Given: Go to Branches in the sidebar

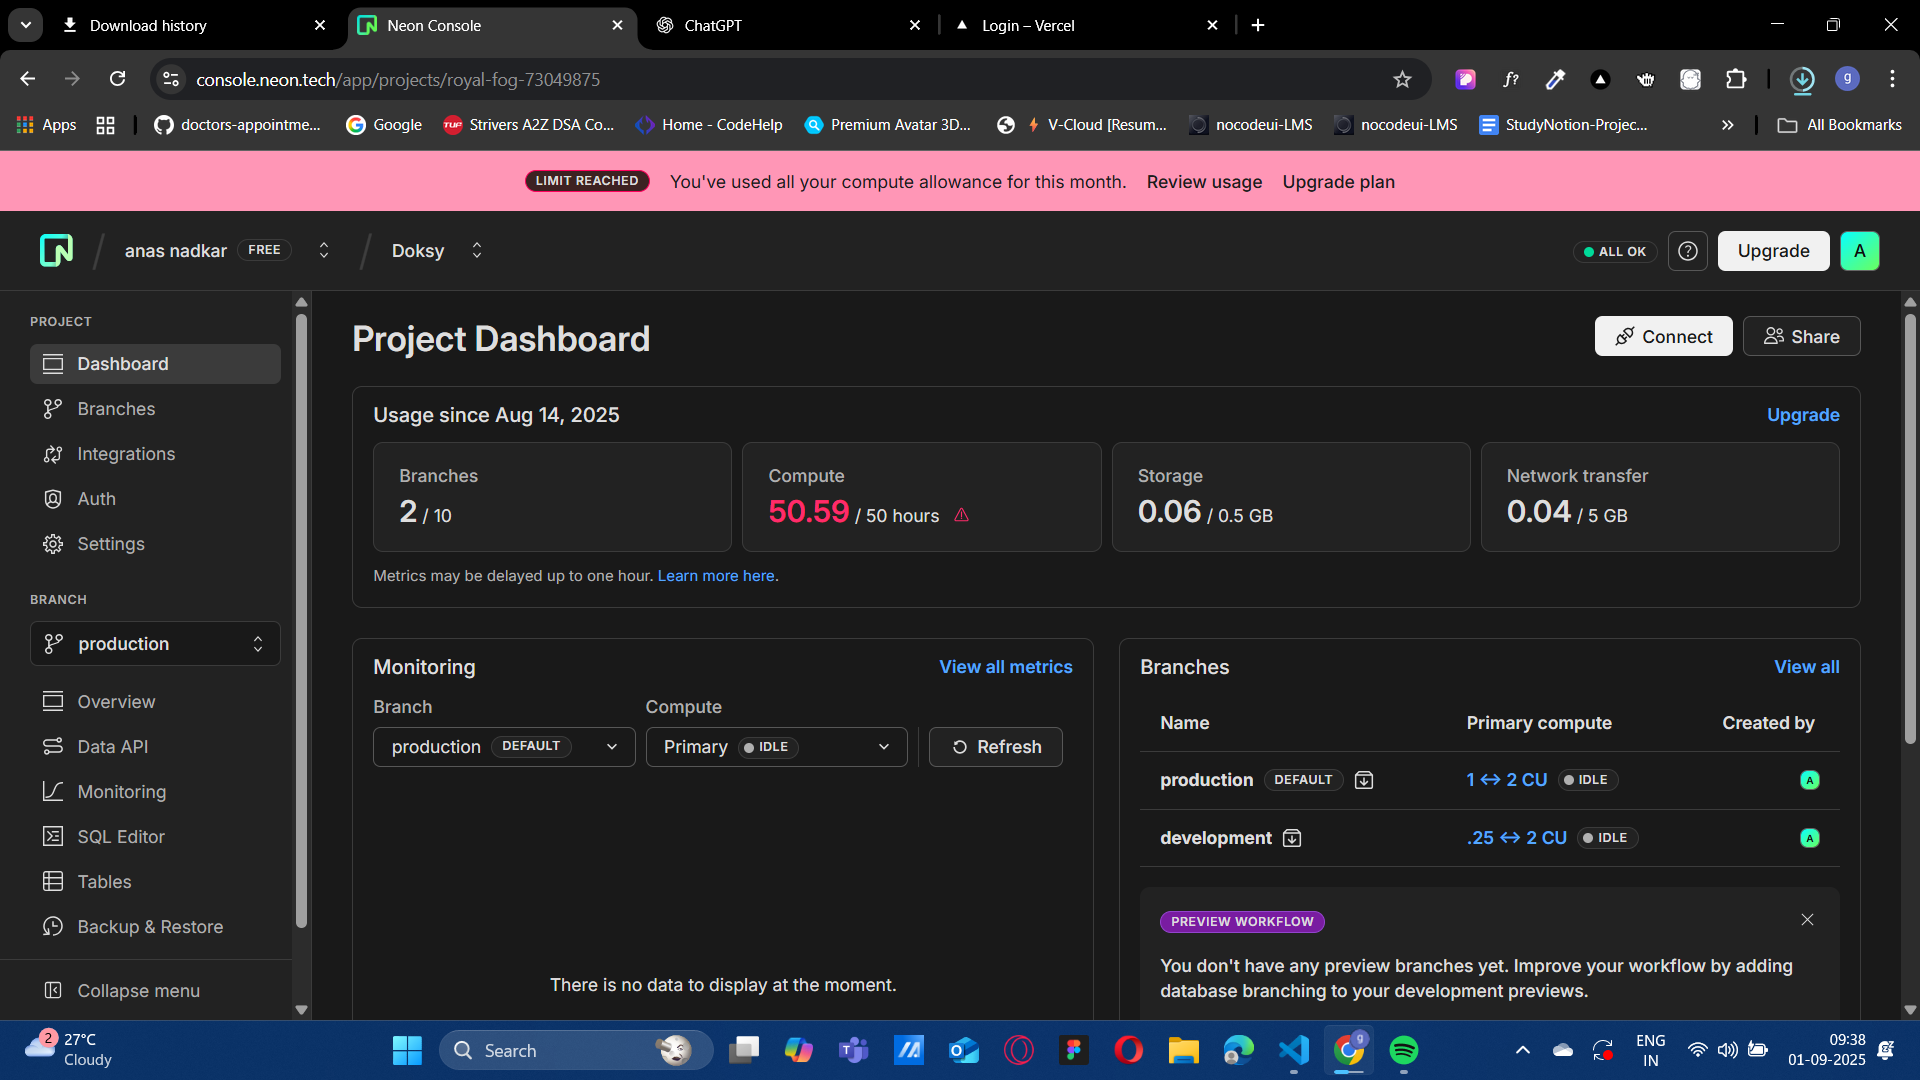Looking at the screenshot, I should [x=155, y=409].
